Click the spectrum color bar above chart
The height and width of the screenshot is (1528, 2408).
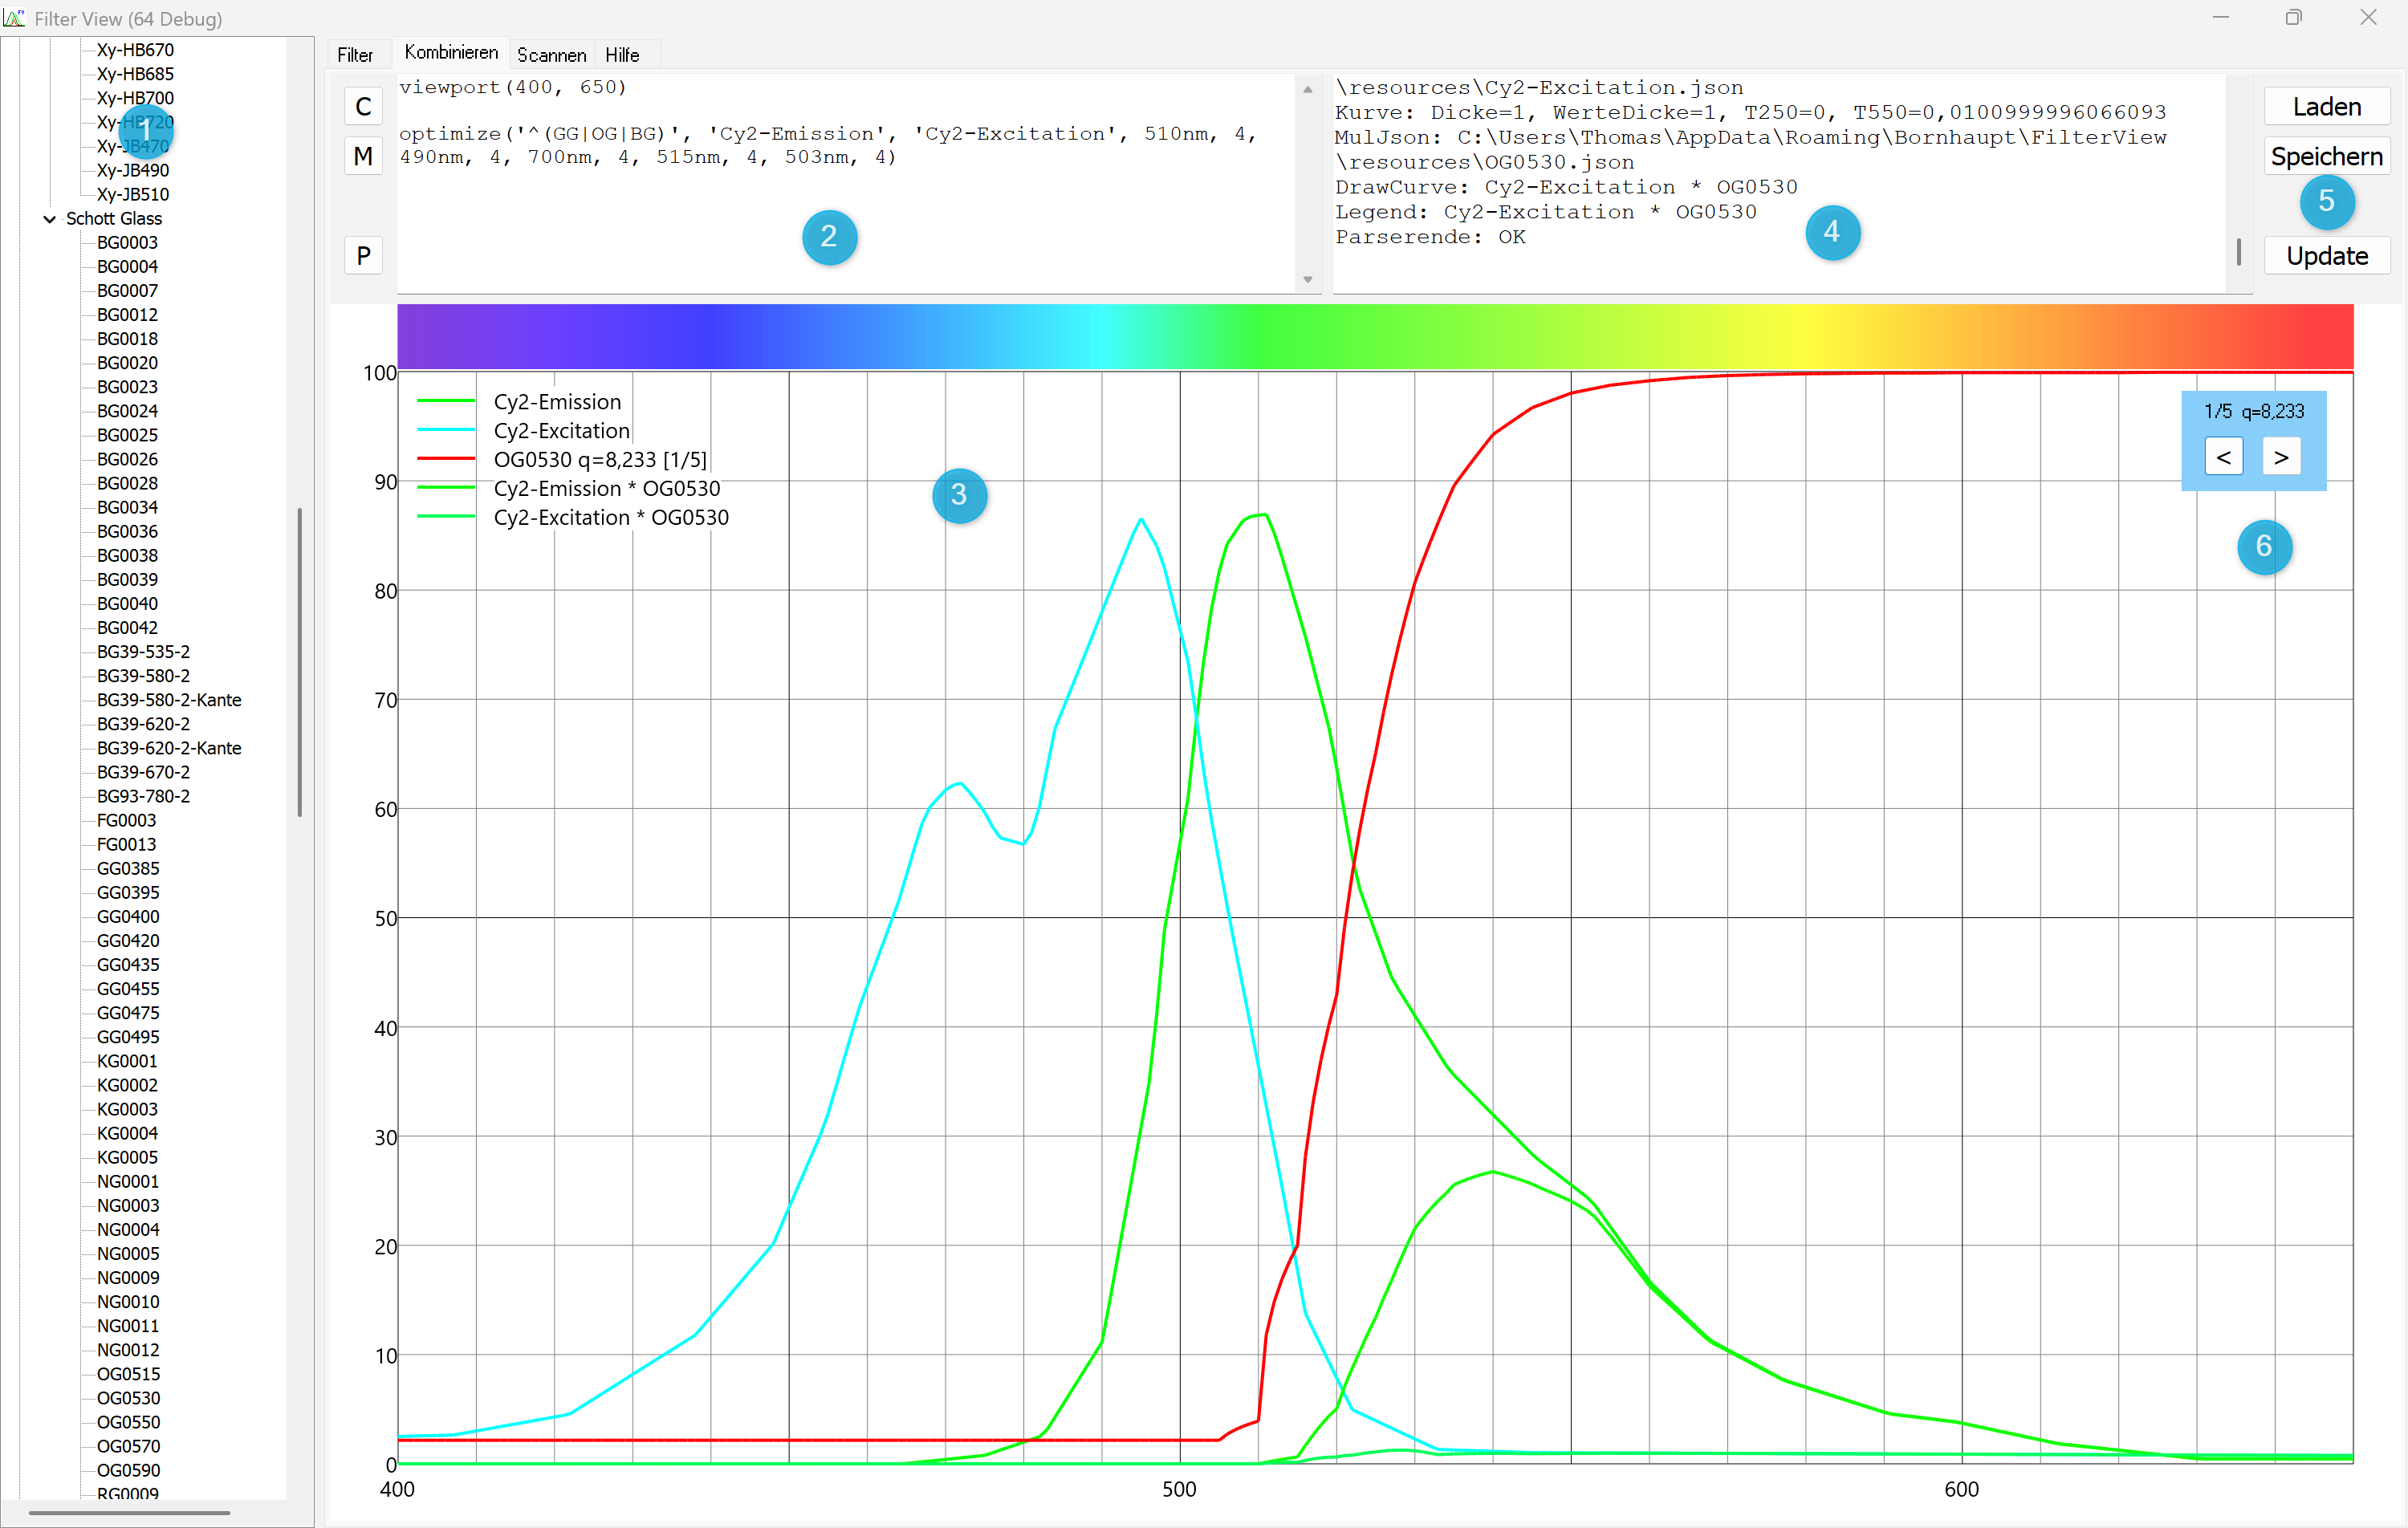pos(1375,336)
